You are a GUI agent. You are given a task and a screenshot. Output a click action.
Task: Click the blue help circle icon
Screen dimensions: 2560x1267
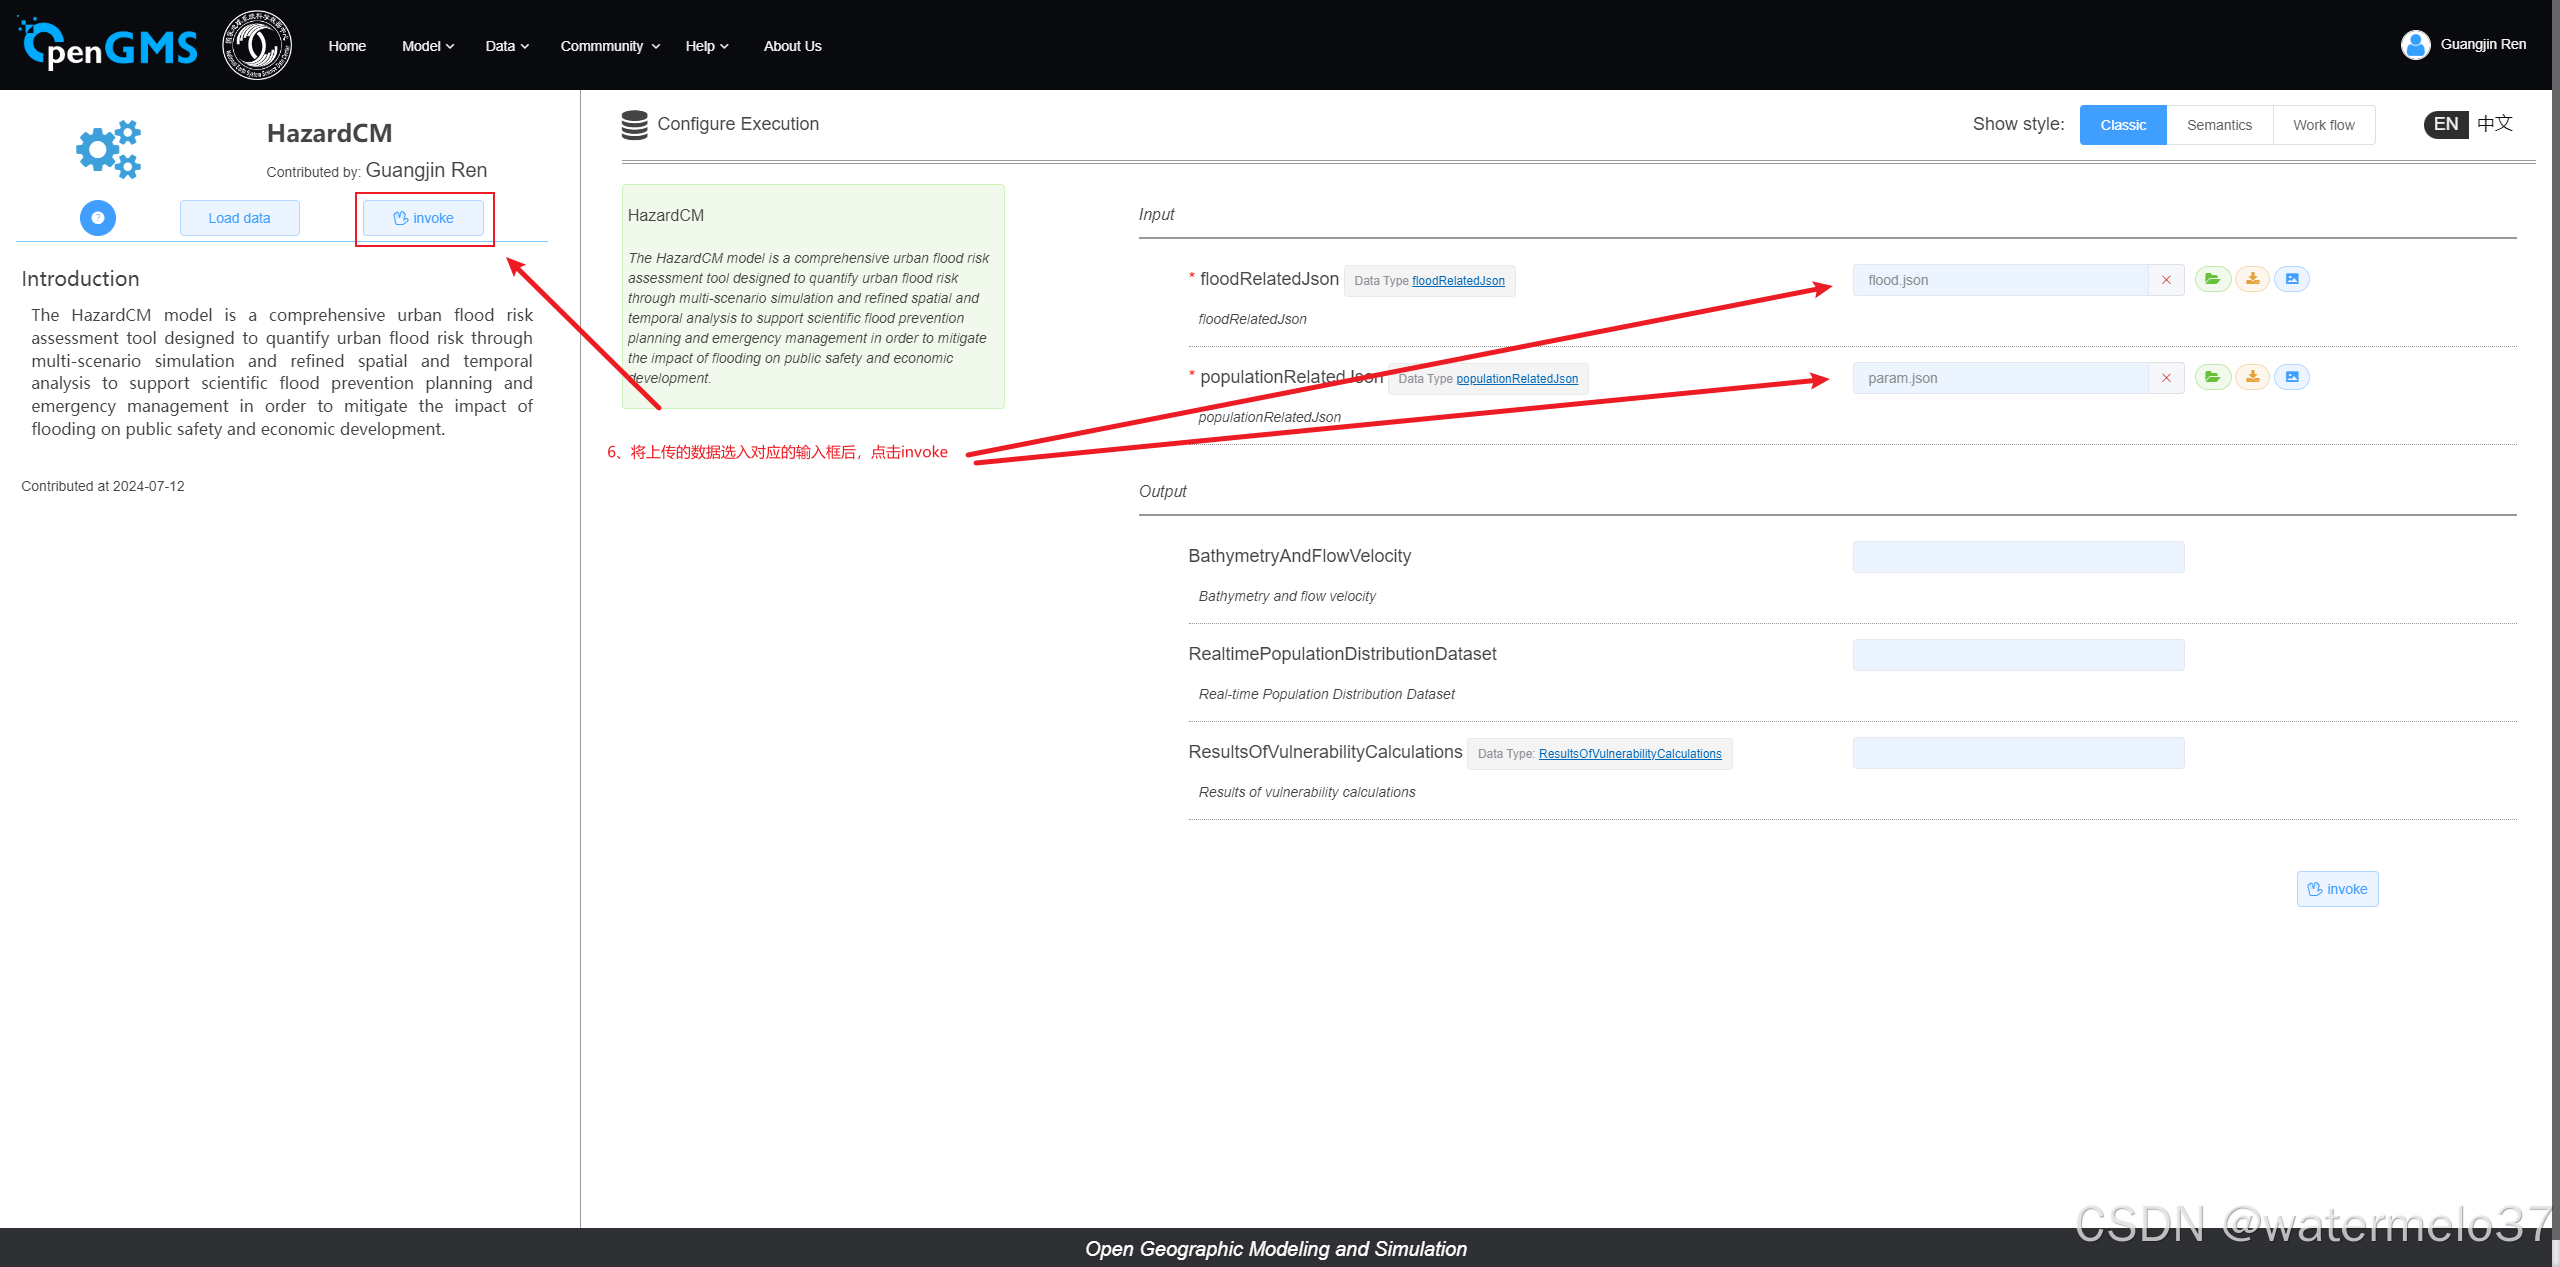coord(98,218)
